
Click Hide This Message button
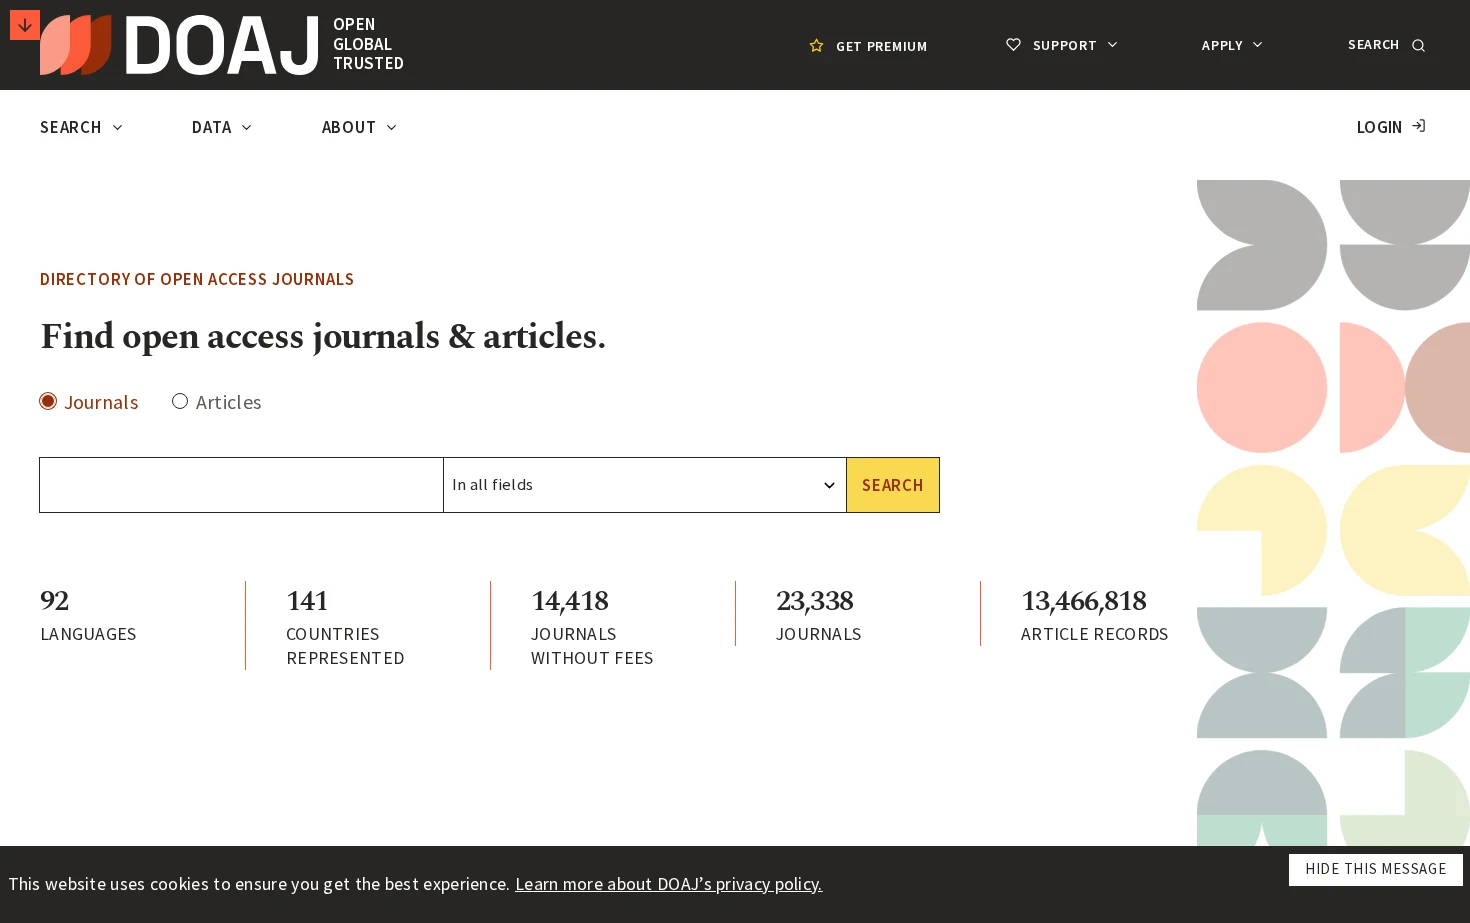point(1375,869)
